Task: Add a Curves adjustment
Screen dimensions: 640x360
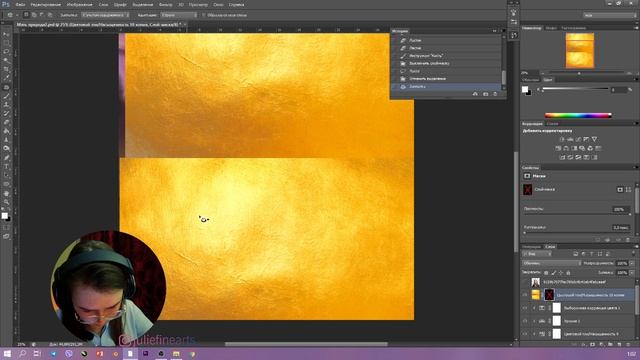Action: (x=578, y=139)
